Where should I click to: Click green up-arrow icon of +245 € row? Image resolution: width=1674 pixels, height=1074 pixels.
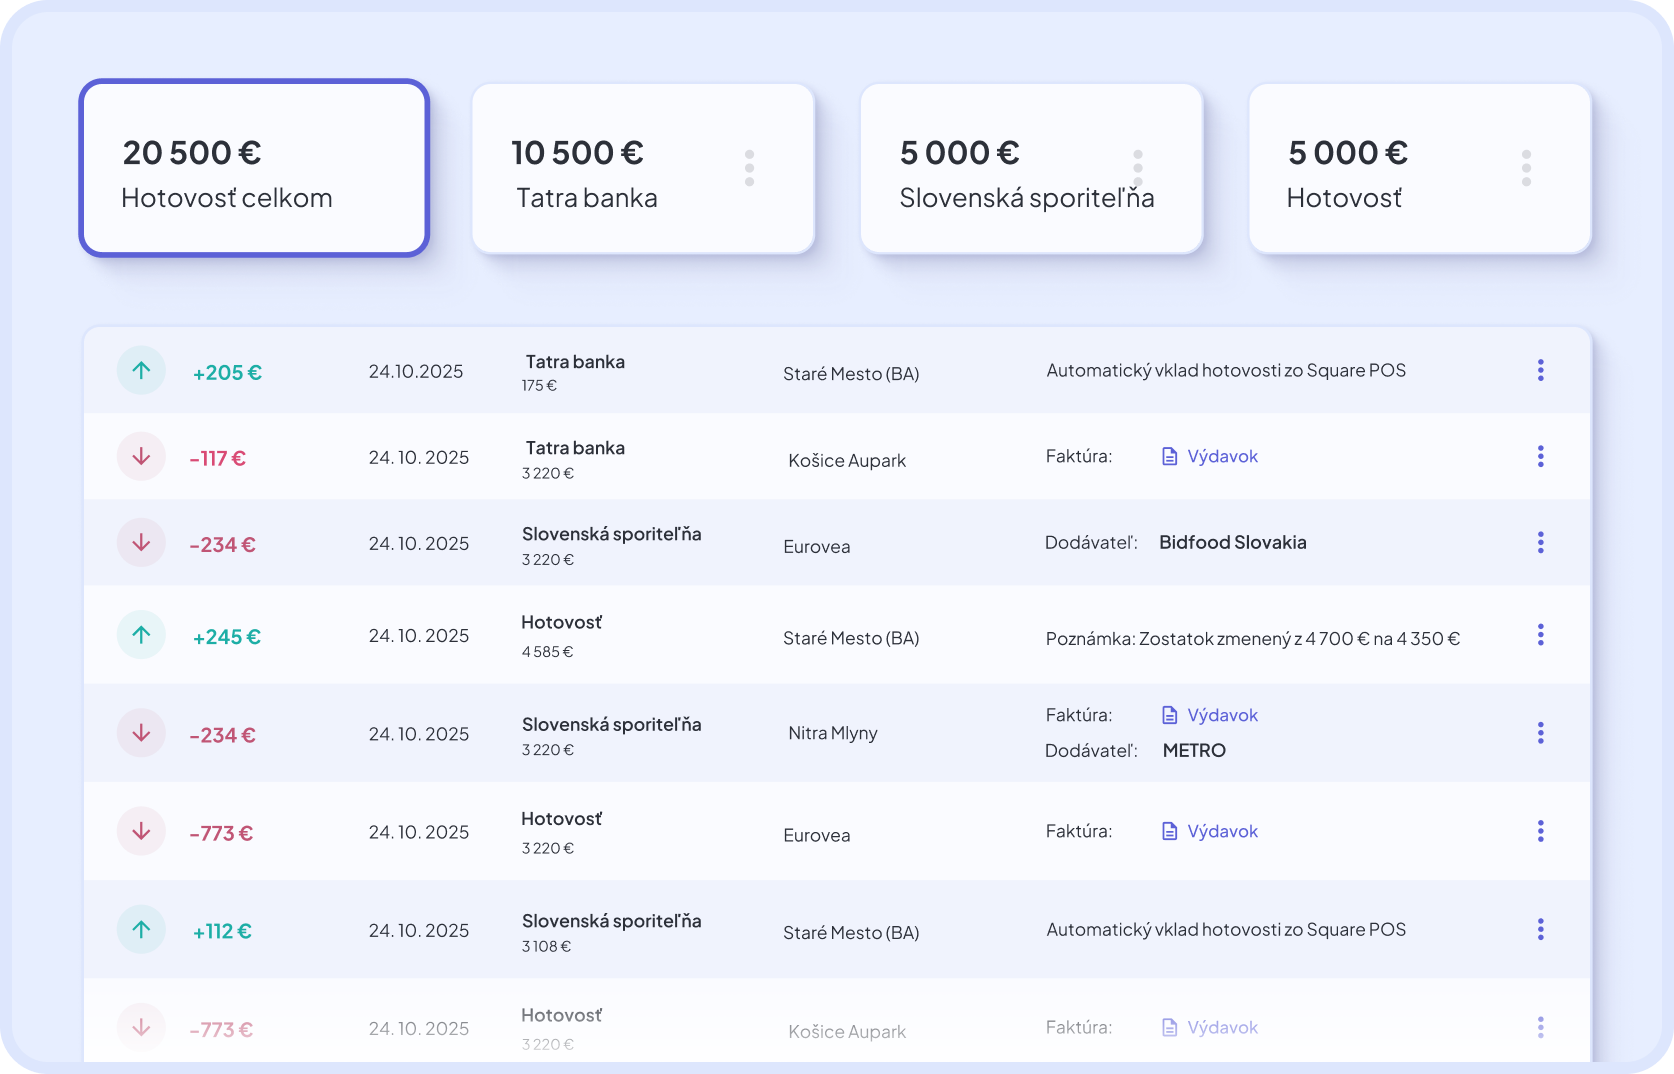pos(141,635)
